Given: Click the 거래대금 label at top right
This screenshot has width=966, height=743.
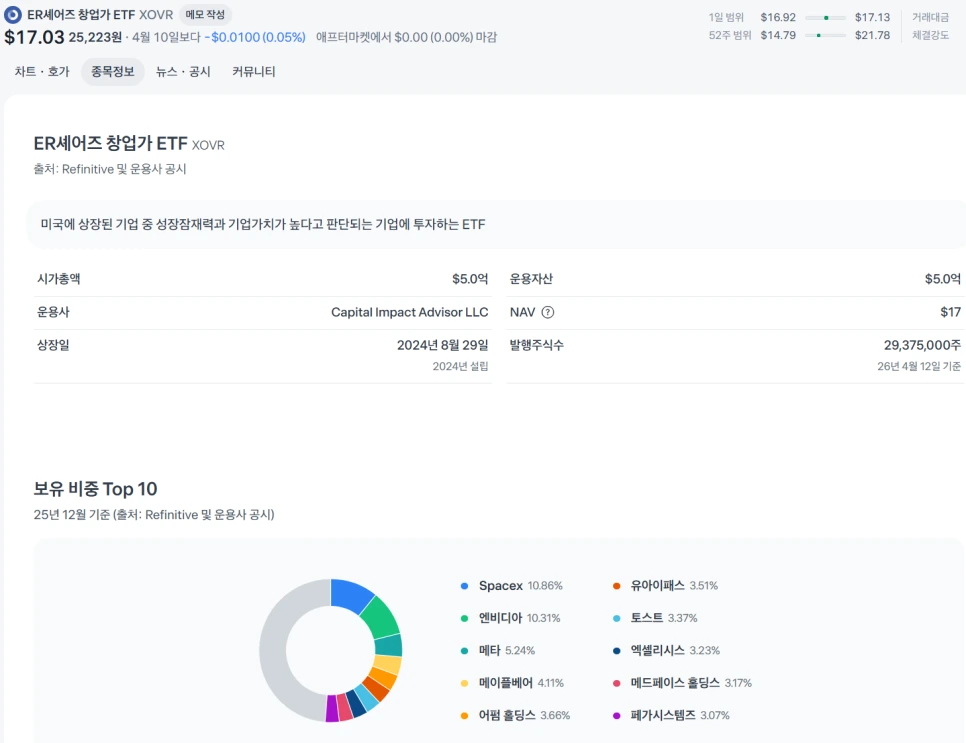Looking at the screenshot, I should click(930, 18).
